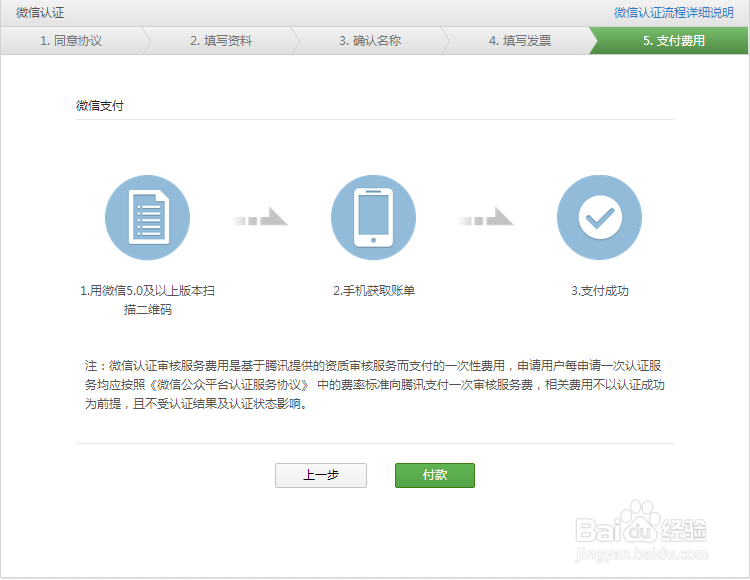Select step 5. 支付费用
Image resolution: width=750 pixels, height=580 pixels.
click(x=673, y=41)
